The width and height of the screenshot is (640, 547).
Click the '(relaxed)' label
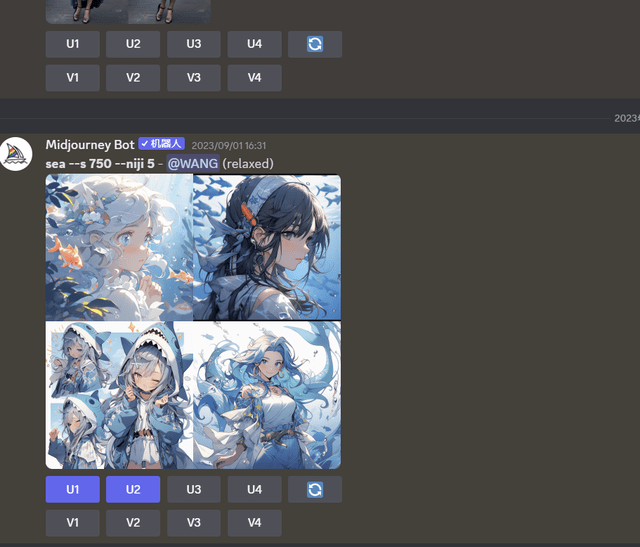(x=248, y=164)
